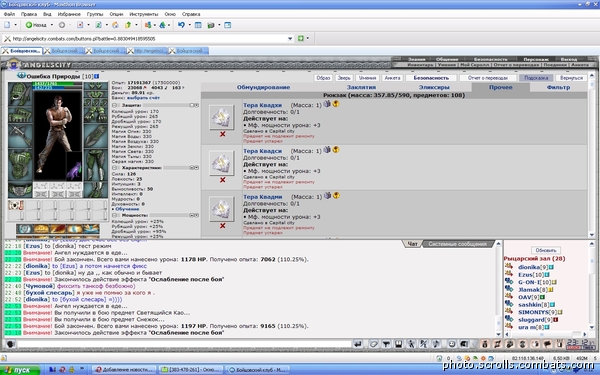
Task: Collapse the Характеристики stats section
Action: (x=114, y=168)
